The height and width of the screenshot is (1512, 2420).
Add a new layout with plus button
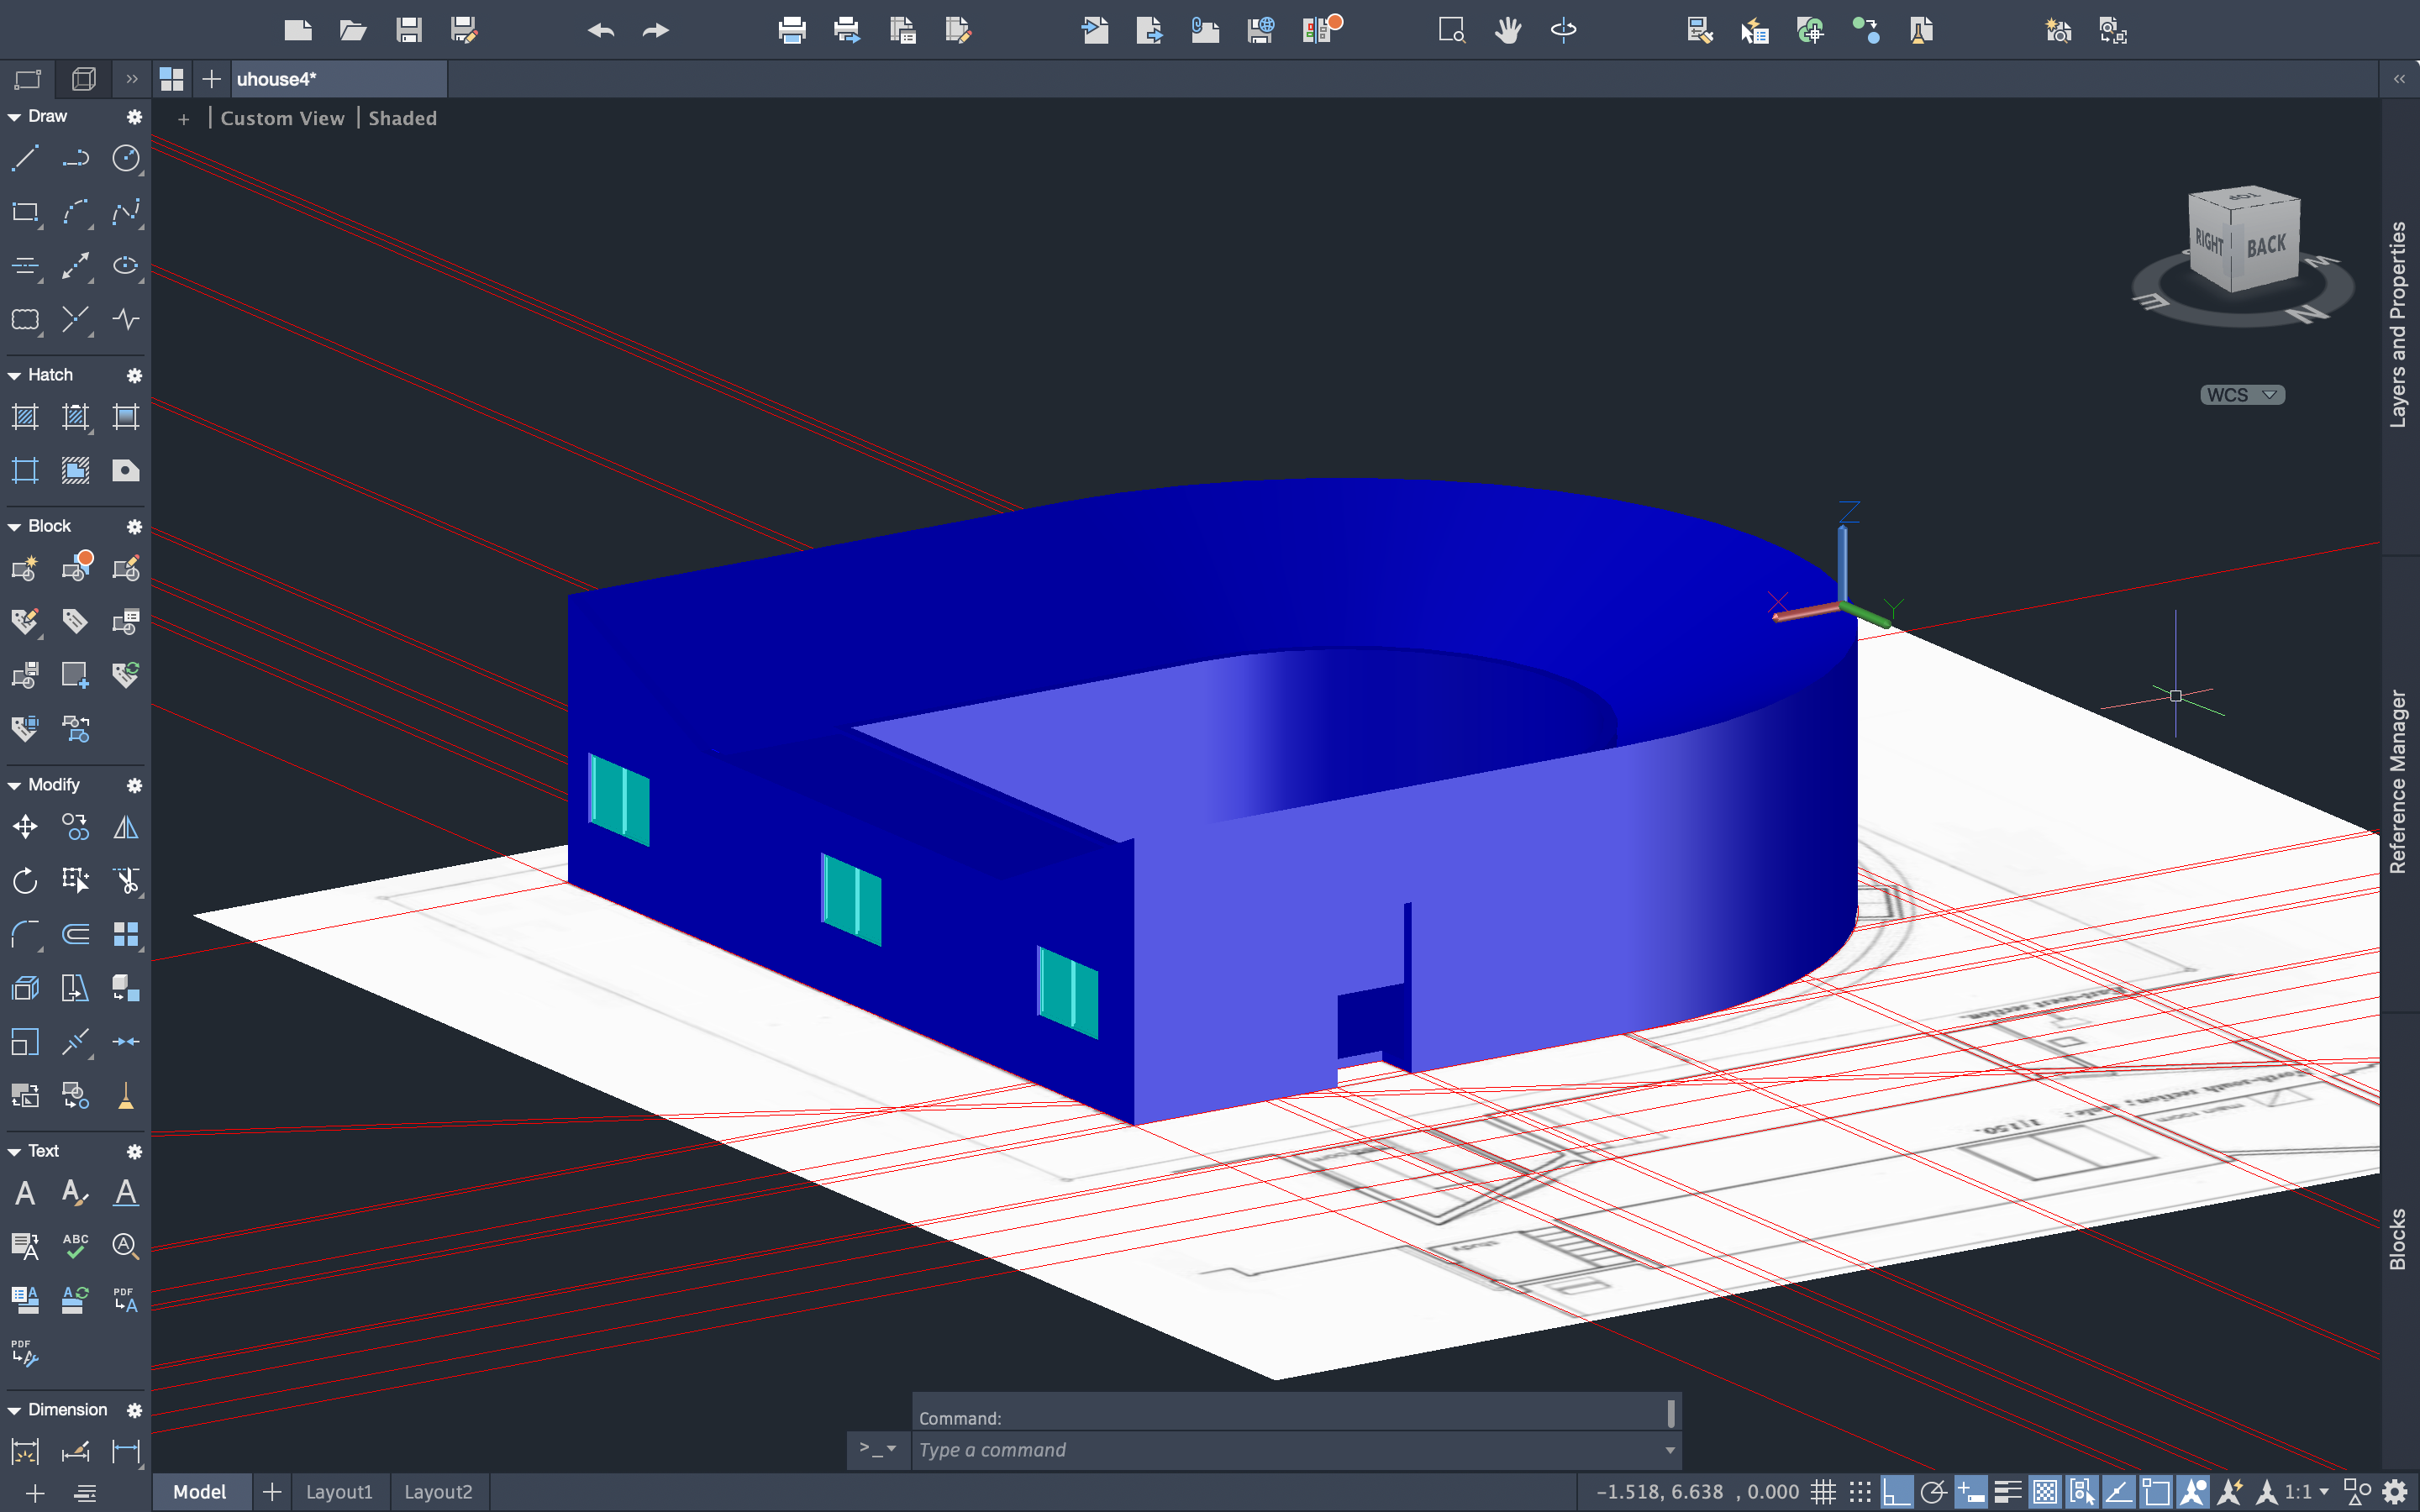pyautogui.click(x=272, y=1492)
